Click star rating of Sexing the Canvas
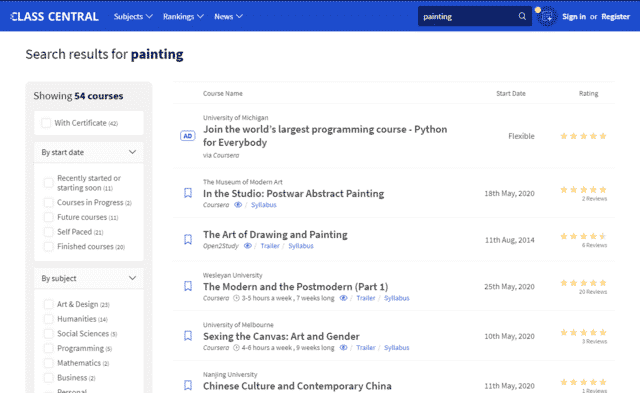 [x=583, y=333]
